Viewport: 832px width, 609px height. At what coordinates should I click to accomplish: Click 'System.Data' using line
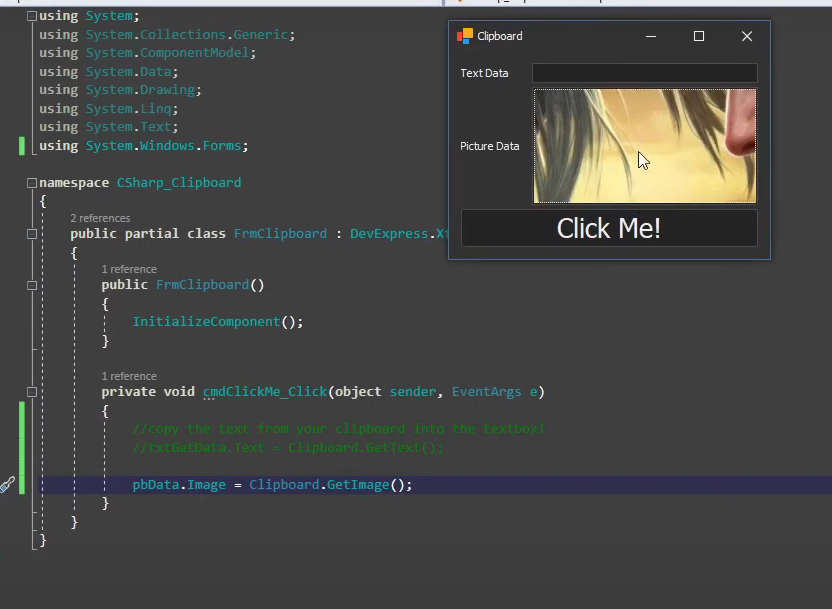point(128,71)
